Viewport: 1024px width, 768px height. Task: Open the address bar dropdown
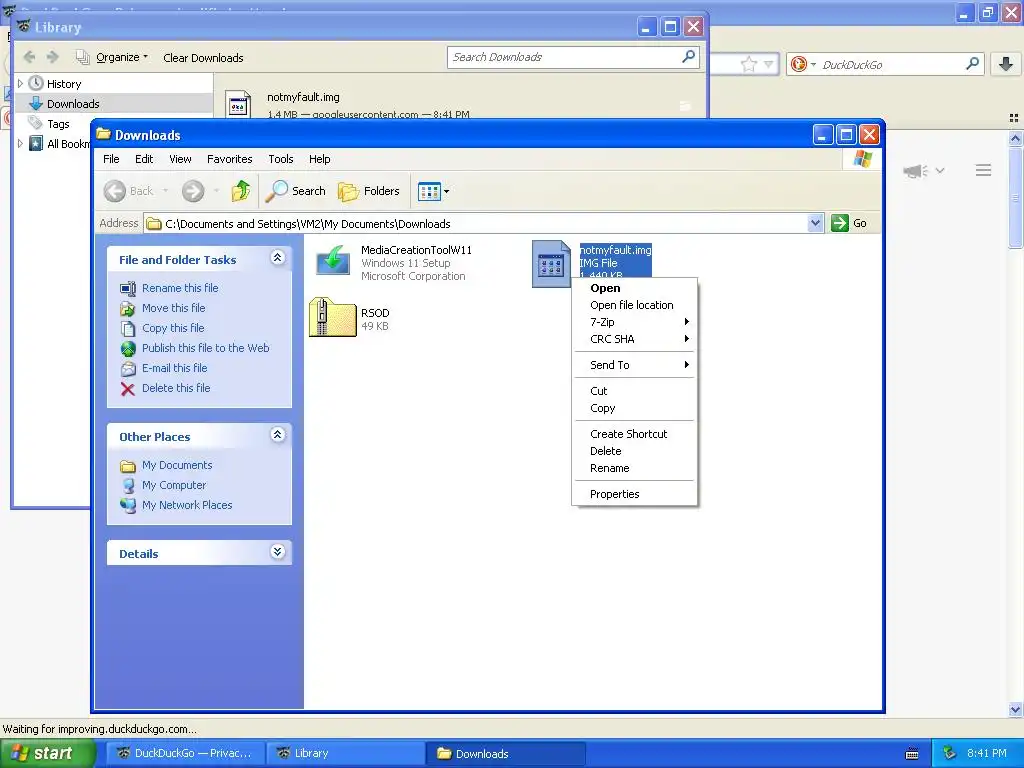coord(815,223)
